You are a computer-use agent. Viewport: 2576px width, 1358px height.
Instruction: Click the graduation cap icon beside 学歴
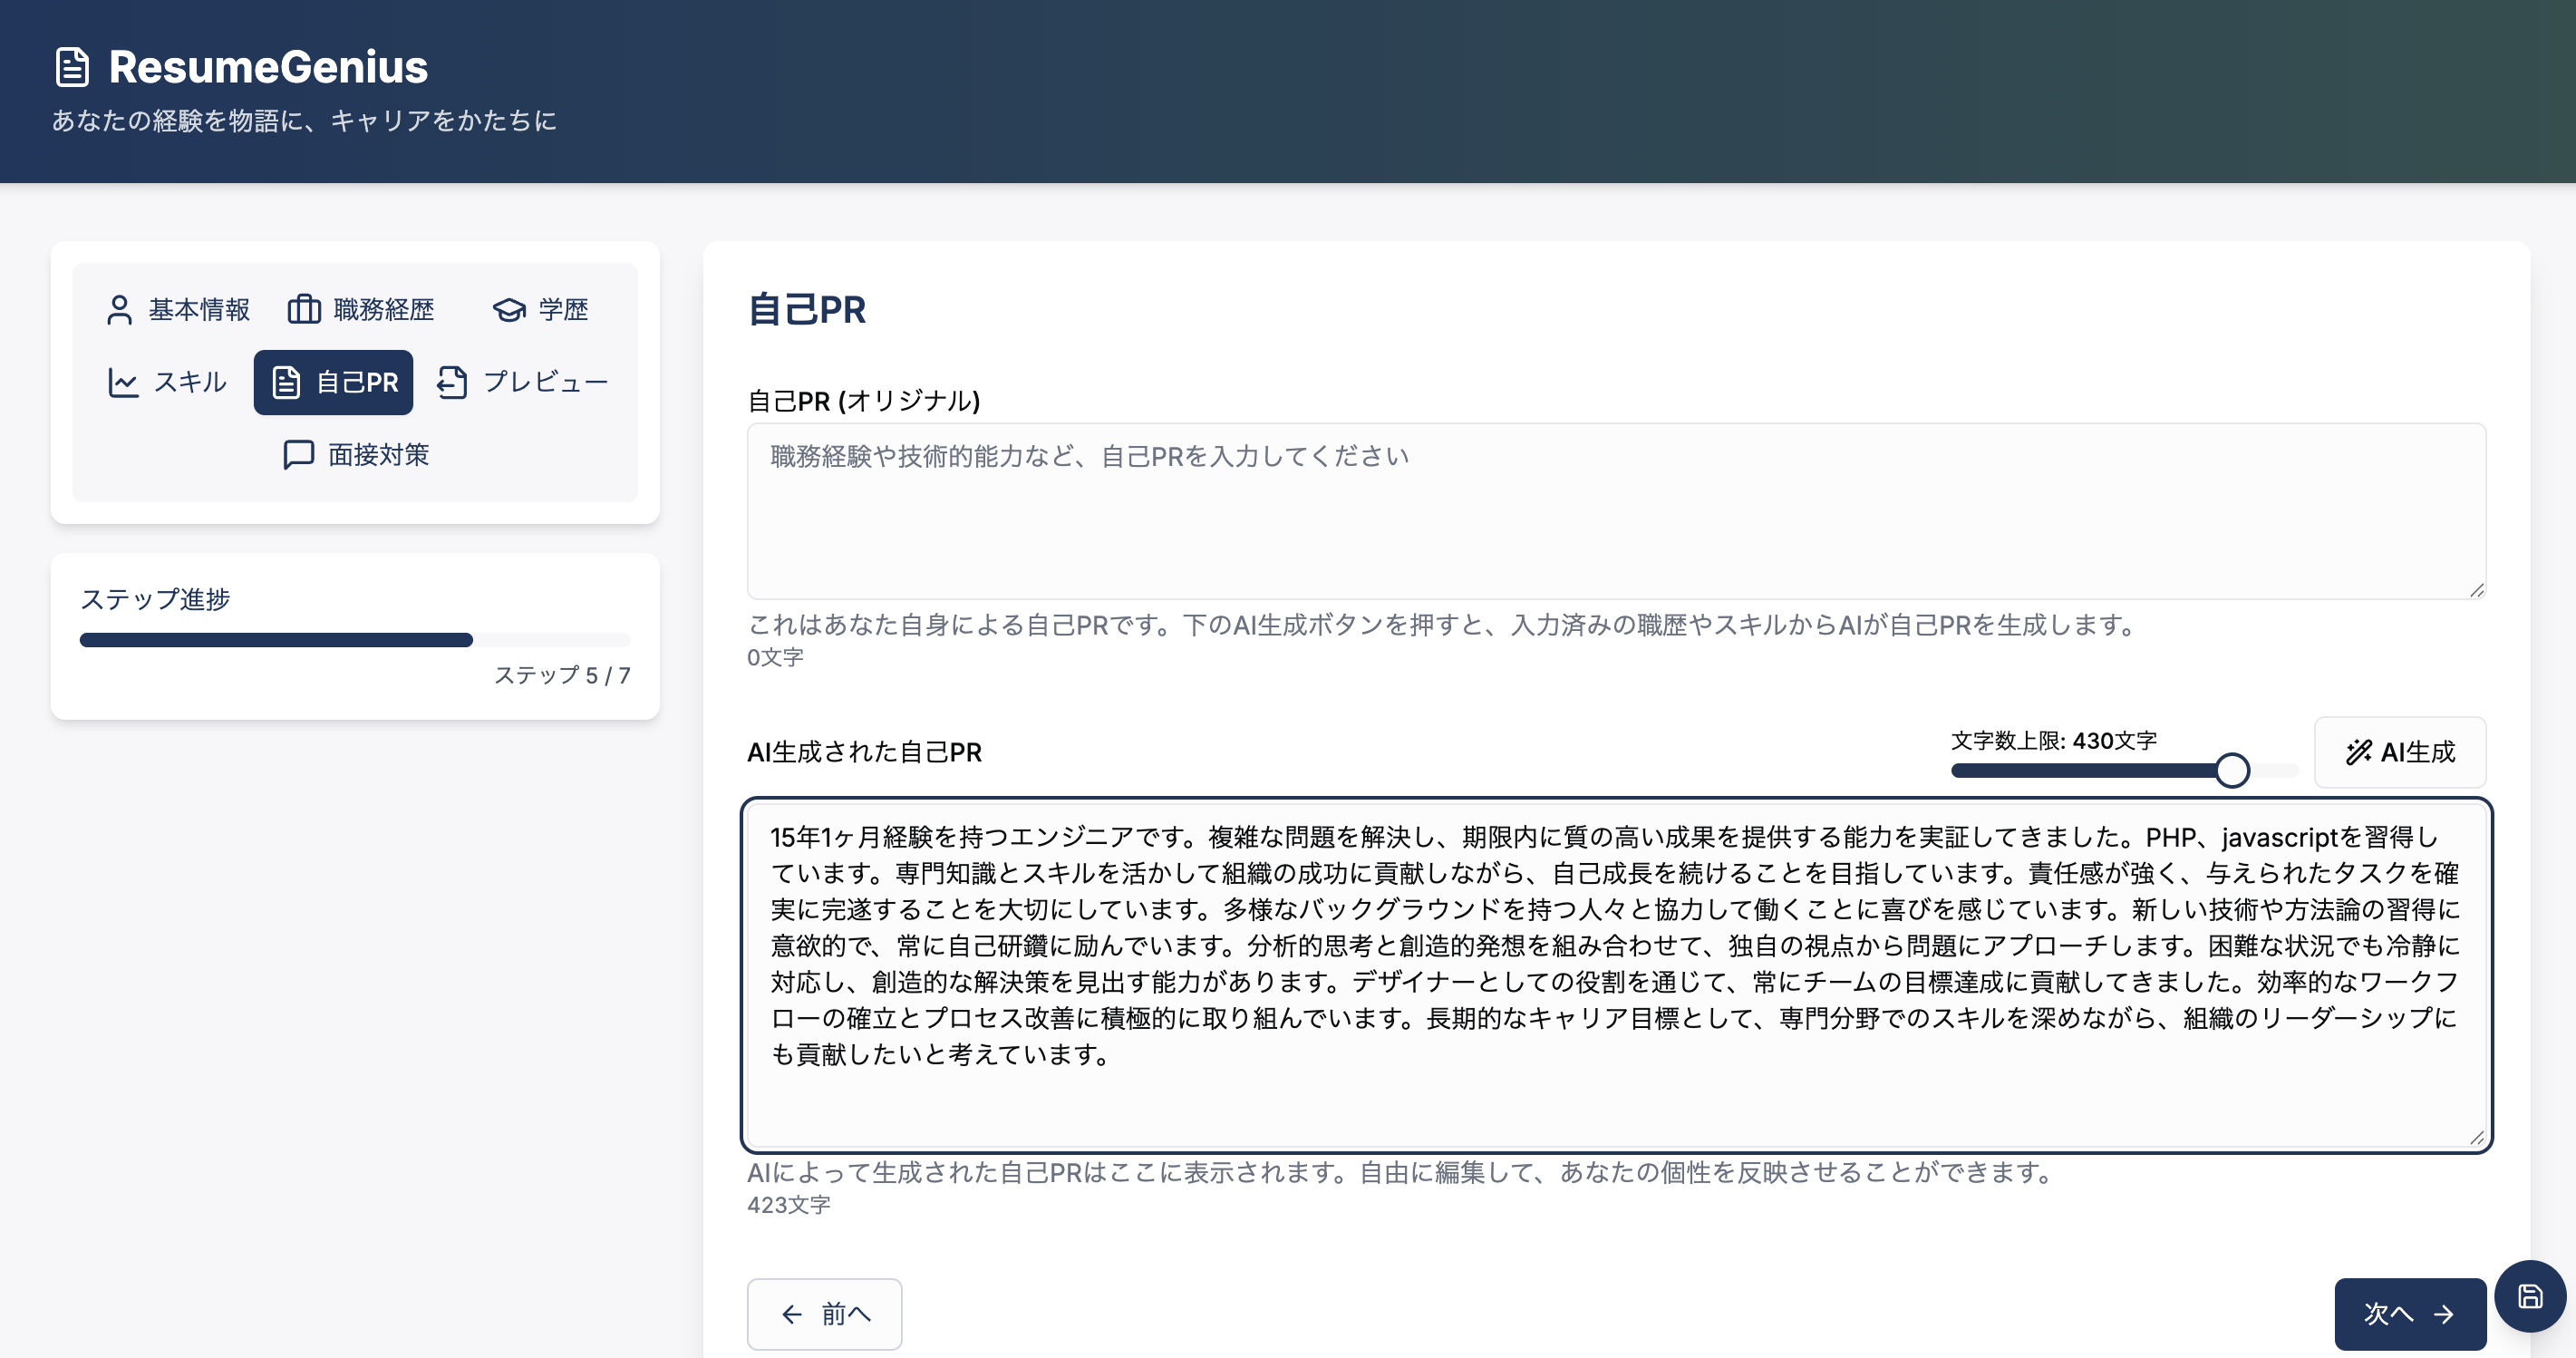click(x=509, y=310)
